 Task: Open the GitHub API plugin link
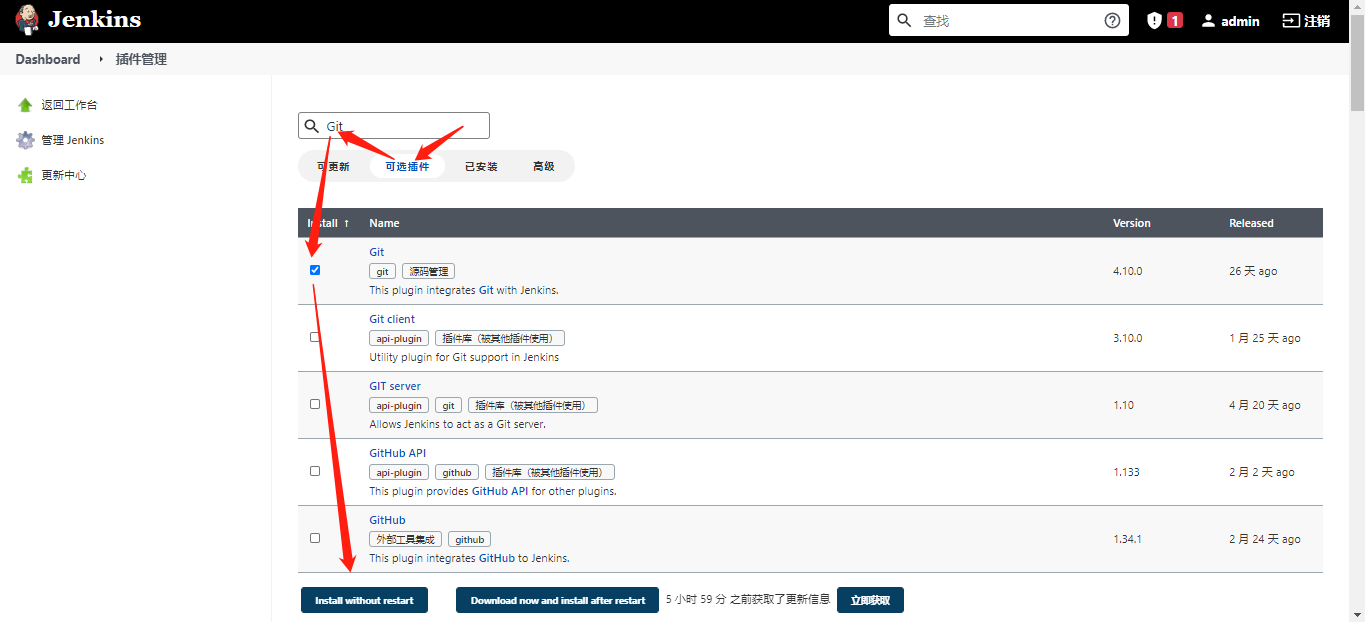click(397, 453)
